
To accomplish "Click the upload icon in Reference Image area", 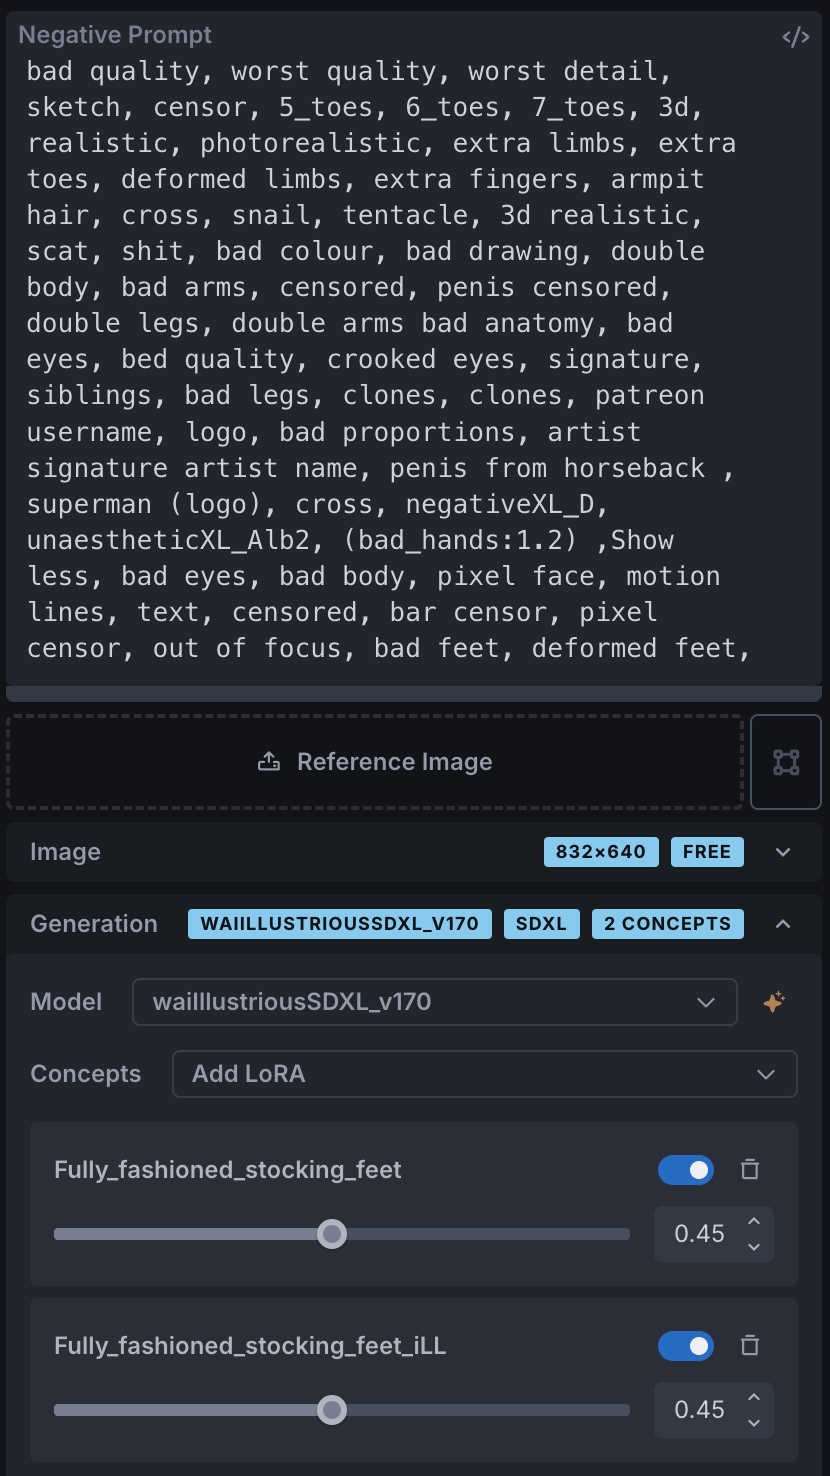I will point(268,762).
